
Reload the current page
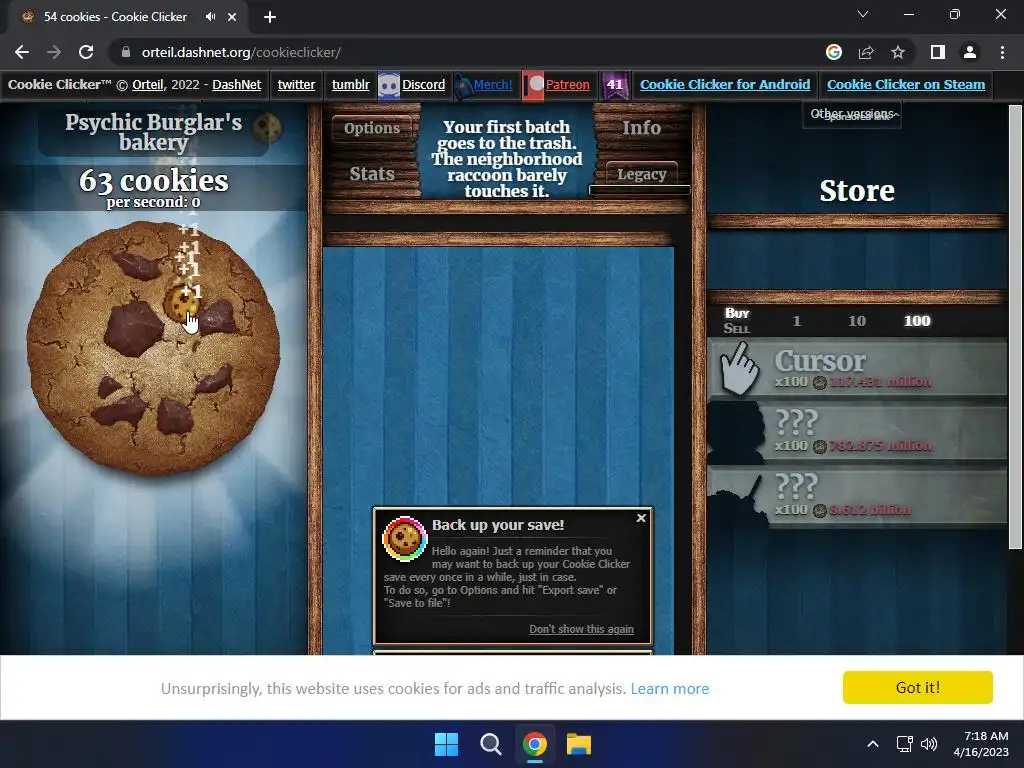click(x=86, y=52)
